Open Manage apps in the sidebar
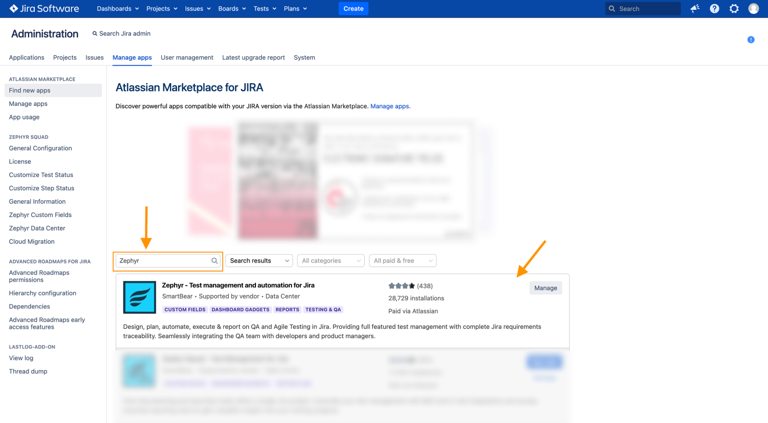The width and height of the screenshot is (768, 423). (x=28, y=104)
